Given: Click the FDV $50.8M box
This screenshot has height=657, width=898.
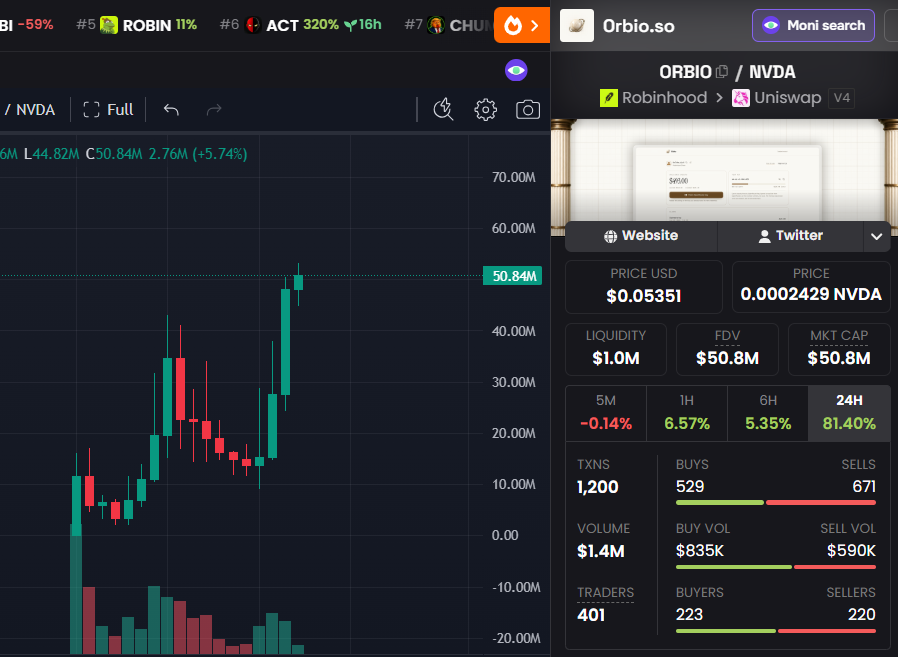Looking at the screenshot, I should click(x=727, y=349).
